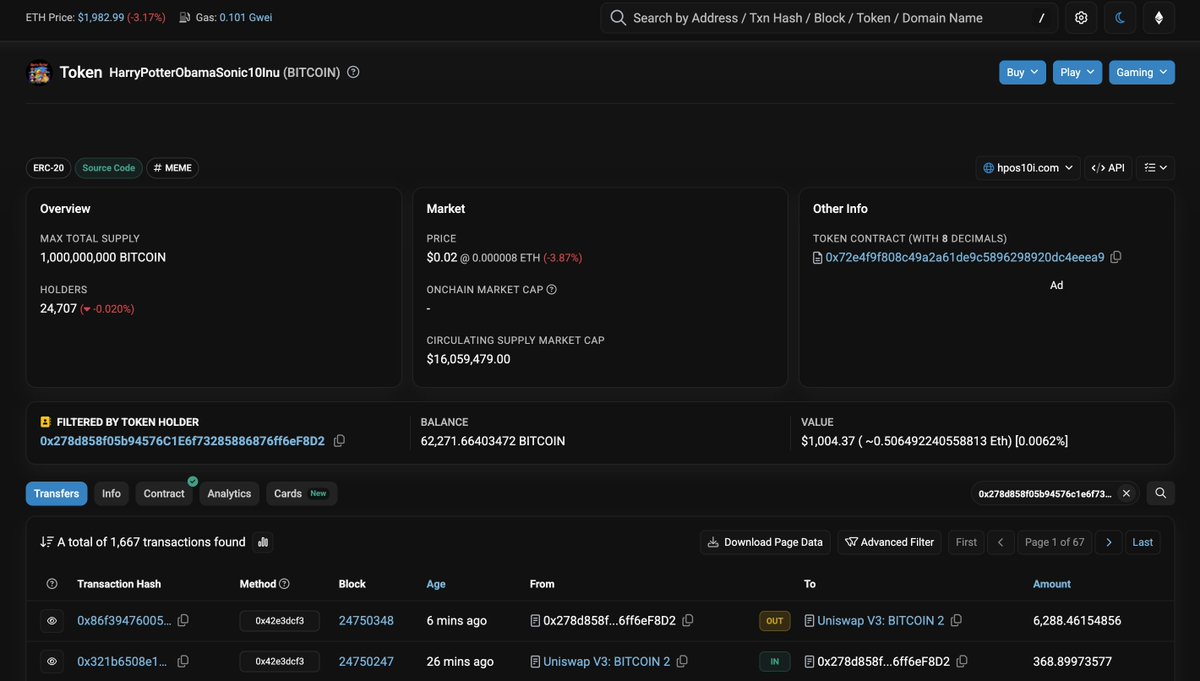Switch to the Cards tab
Image resolution: width=1200 pixels, height=681 pixels.
click(x=301, y=493)
